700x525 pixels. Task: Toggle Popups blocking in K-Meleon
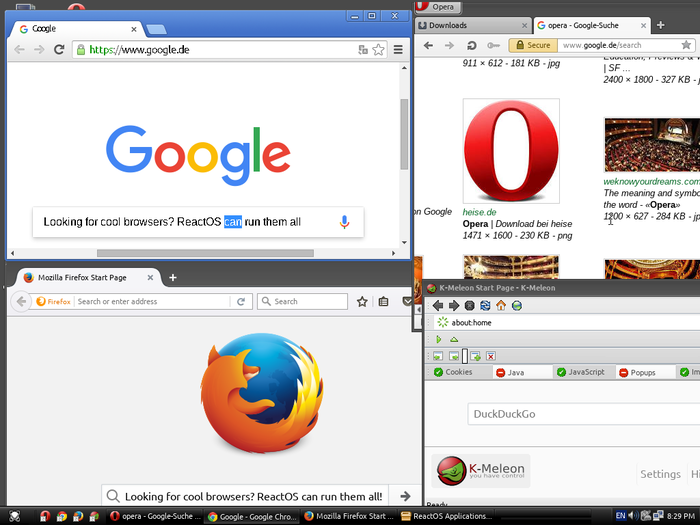tap(637, 372)
